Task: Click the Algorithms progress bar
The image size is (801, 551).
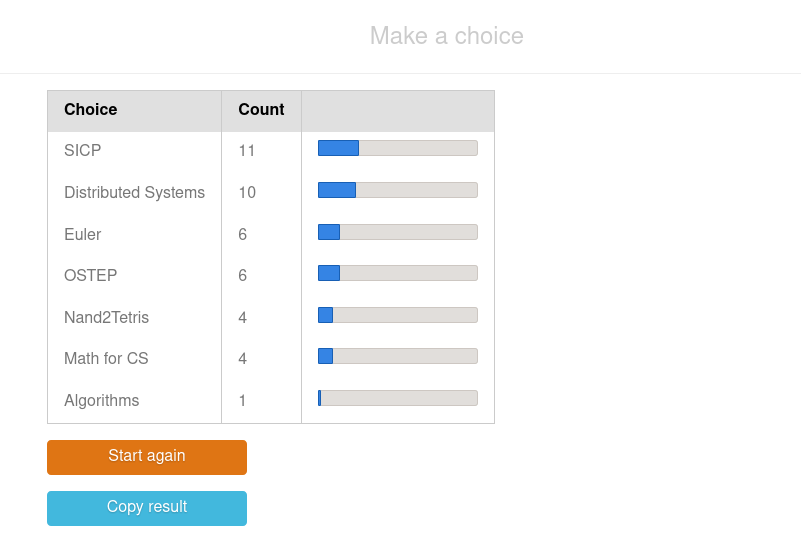Action: click(x=398, y=398)
